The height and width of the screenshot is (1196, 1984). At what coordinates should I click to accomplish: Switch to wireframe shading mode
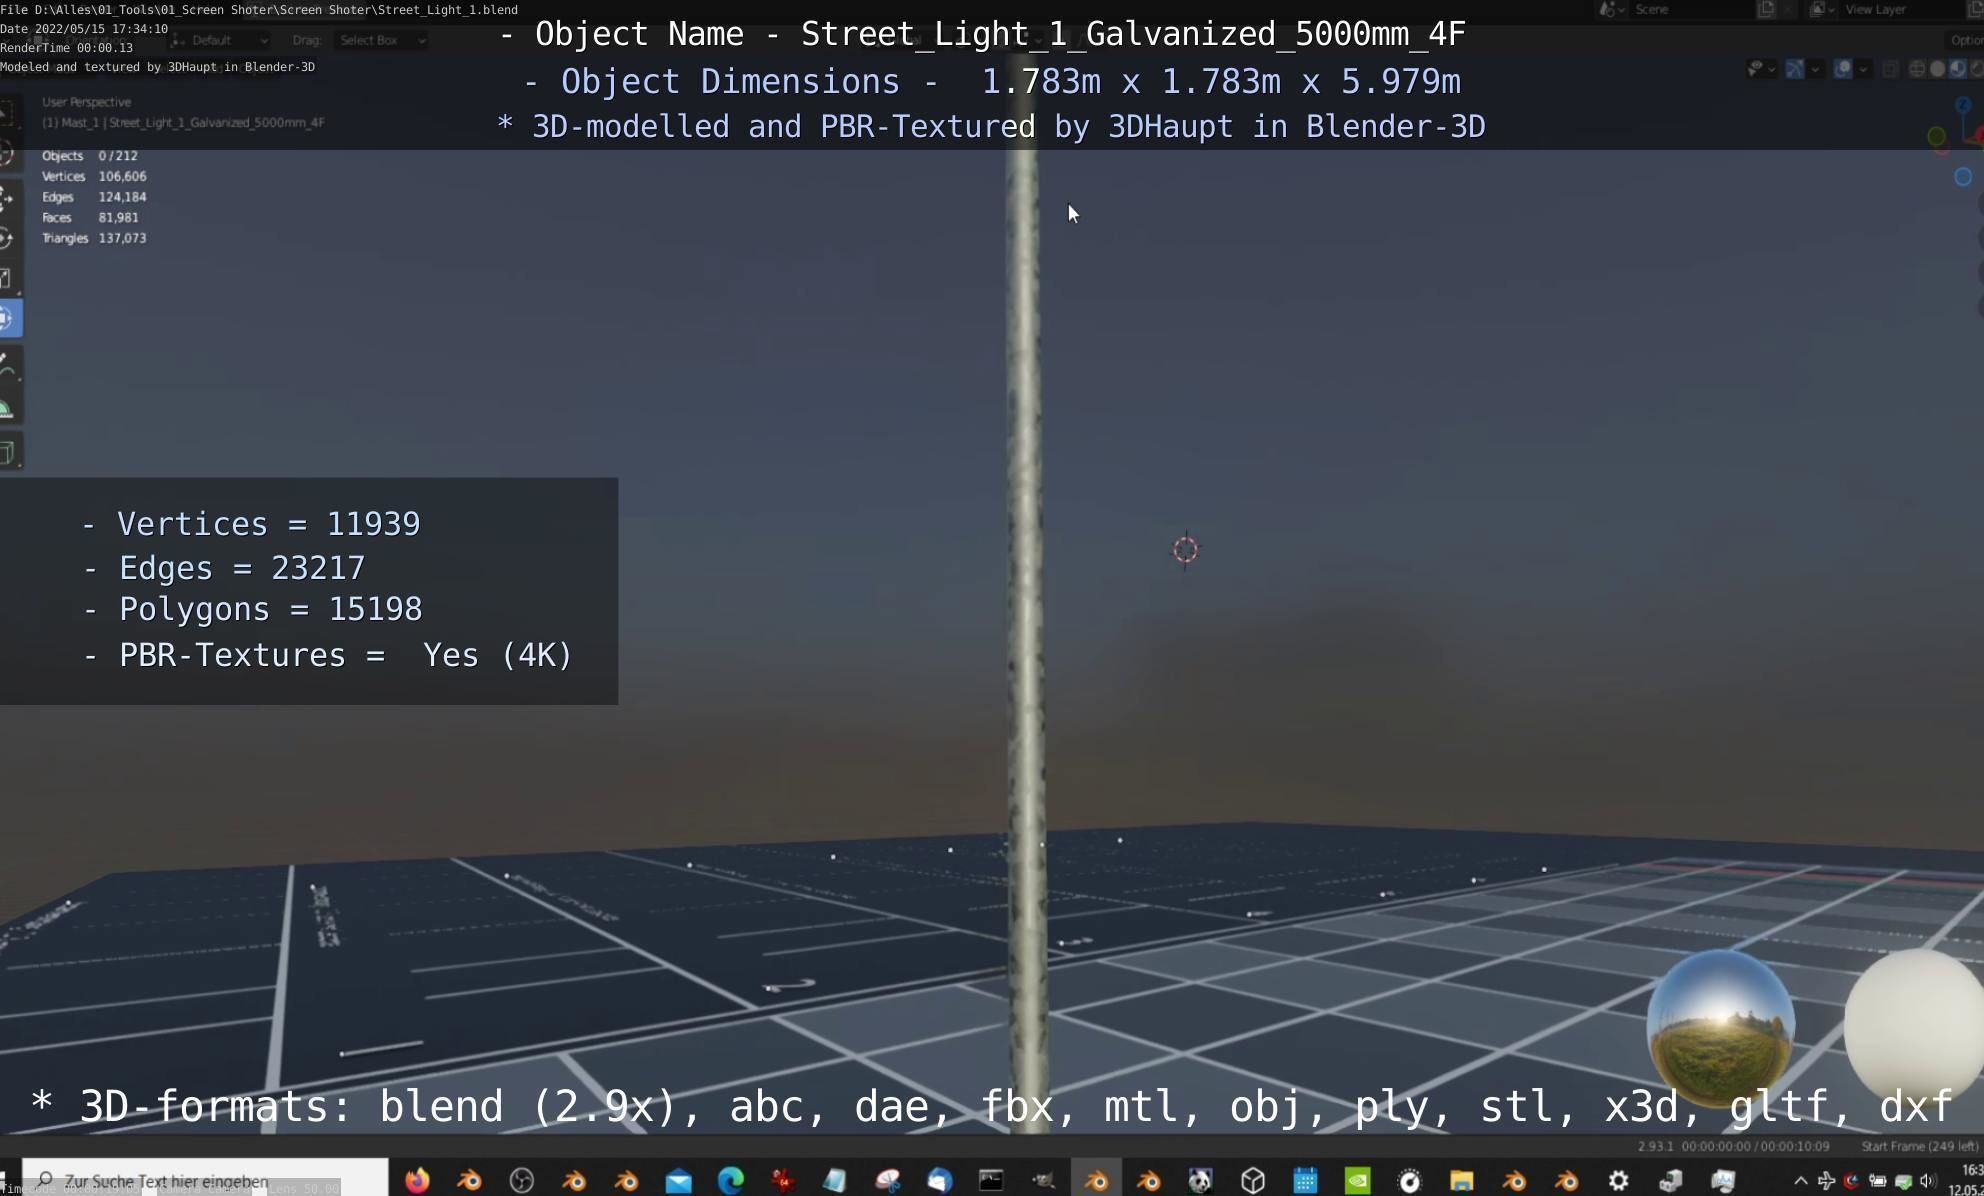(x=1917, y=69)
